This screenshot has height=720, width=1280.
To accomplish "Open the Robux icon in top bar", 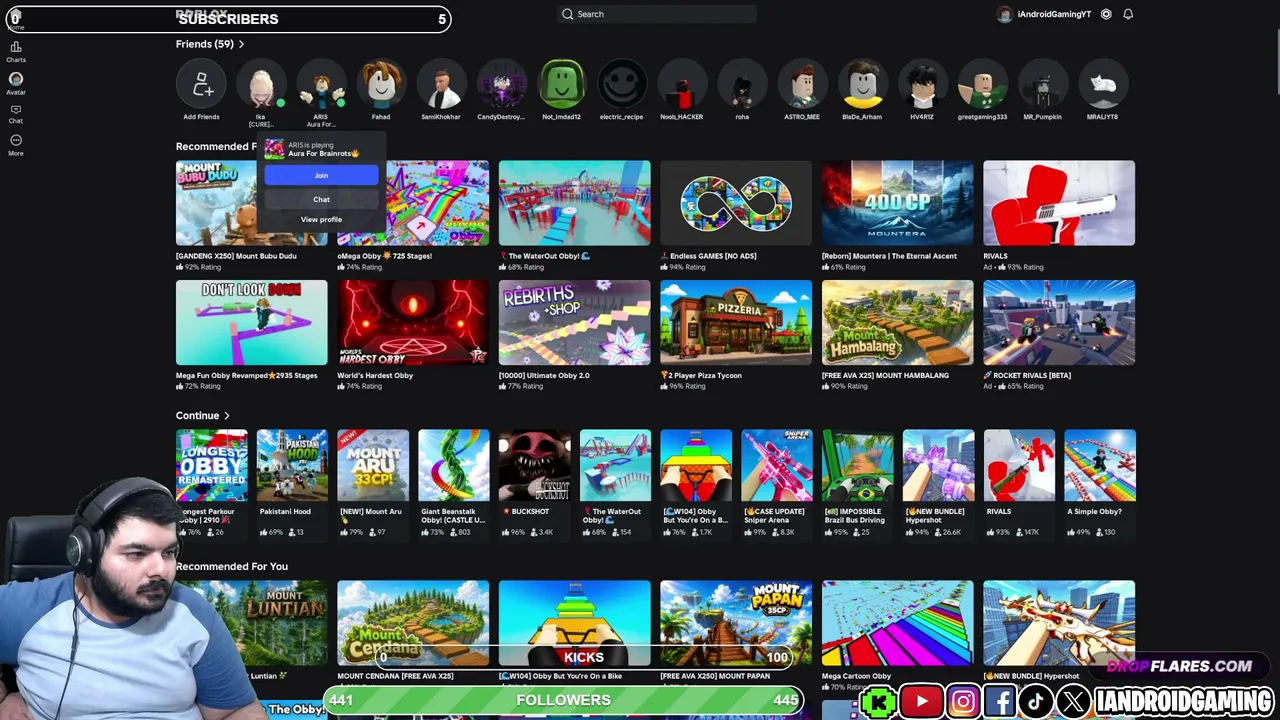I will [x=1106, y=14].
